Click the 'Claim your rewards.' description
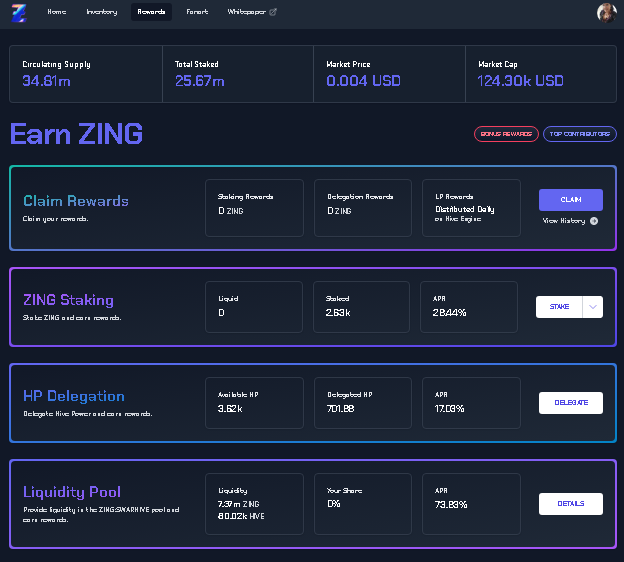This screenshot has height=562, width=624. pos(55,219)
